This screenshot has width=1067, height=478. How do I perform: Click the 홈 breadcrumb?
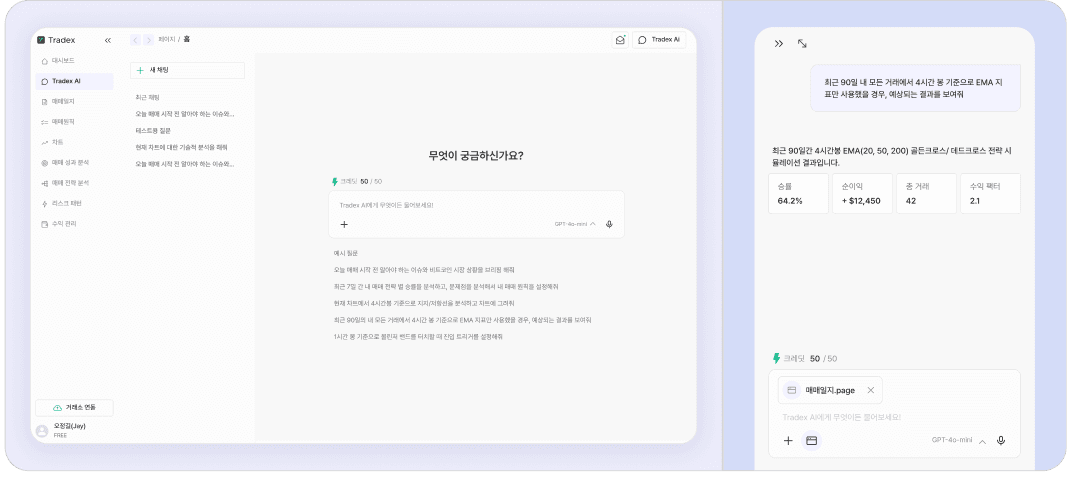(187, 39)
